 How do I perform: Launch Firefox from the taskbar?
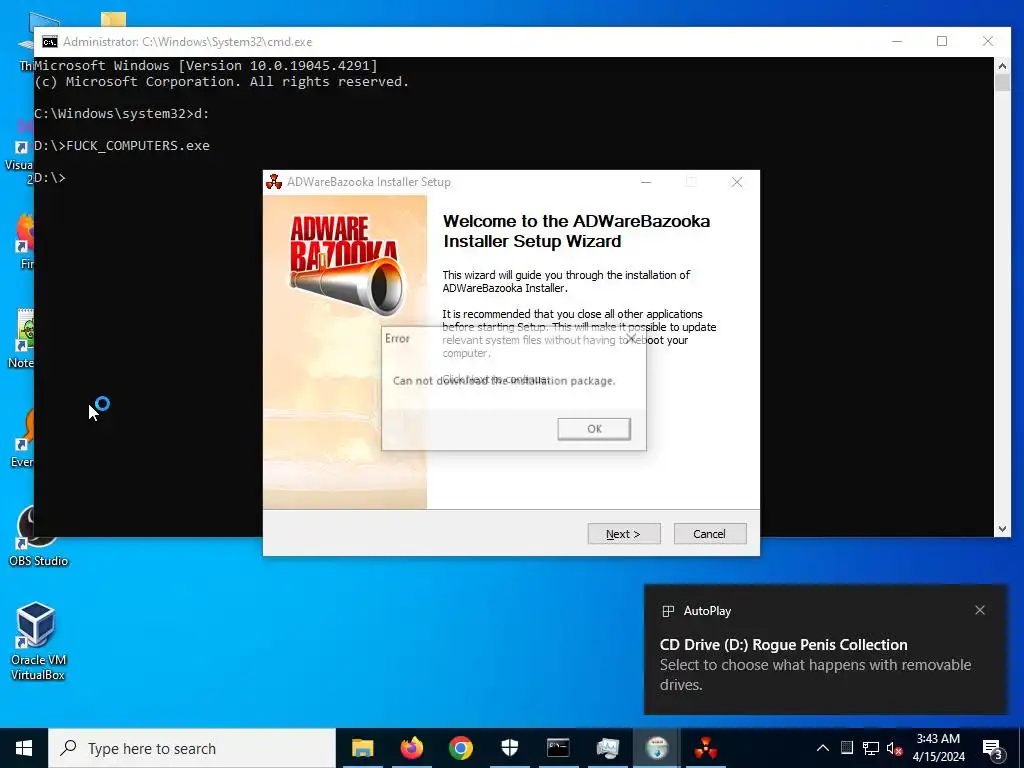pyautogui.click(x=411, y=748)
